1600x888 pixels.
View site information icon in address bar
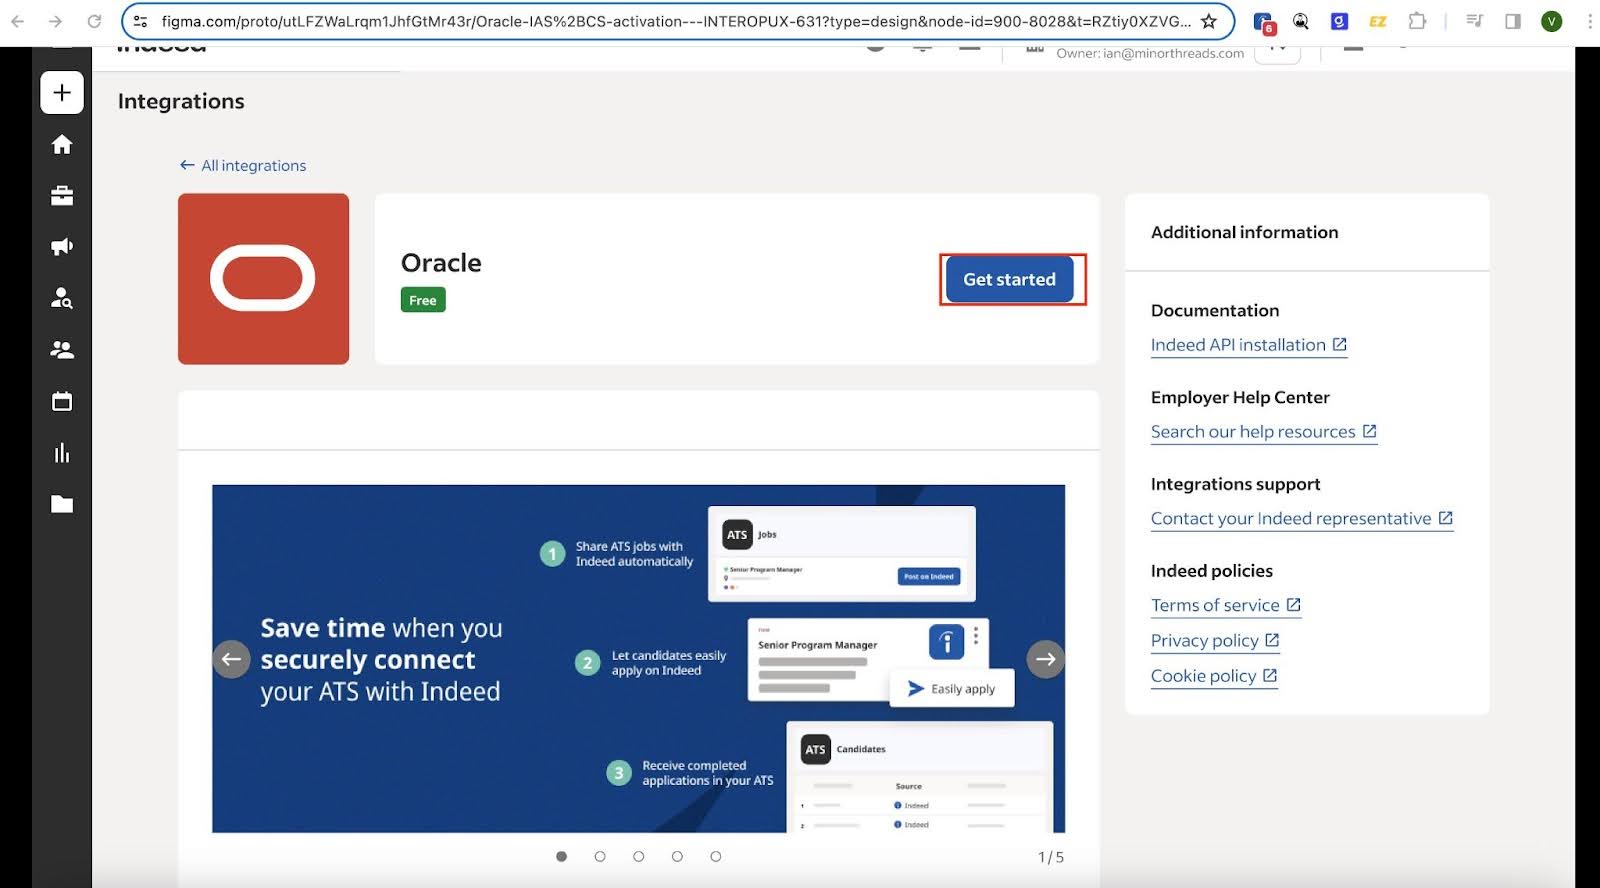[141, 21]
